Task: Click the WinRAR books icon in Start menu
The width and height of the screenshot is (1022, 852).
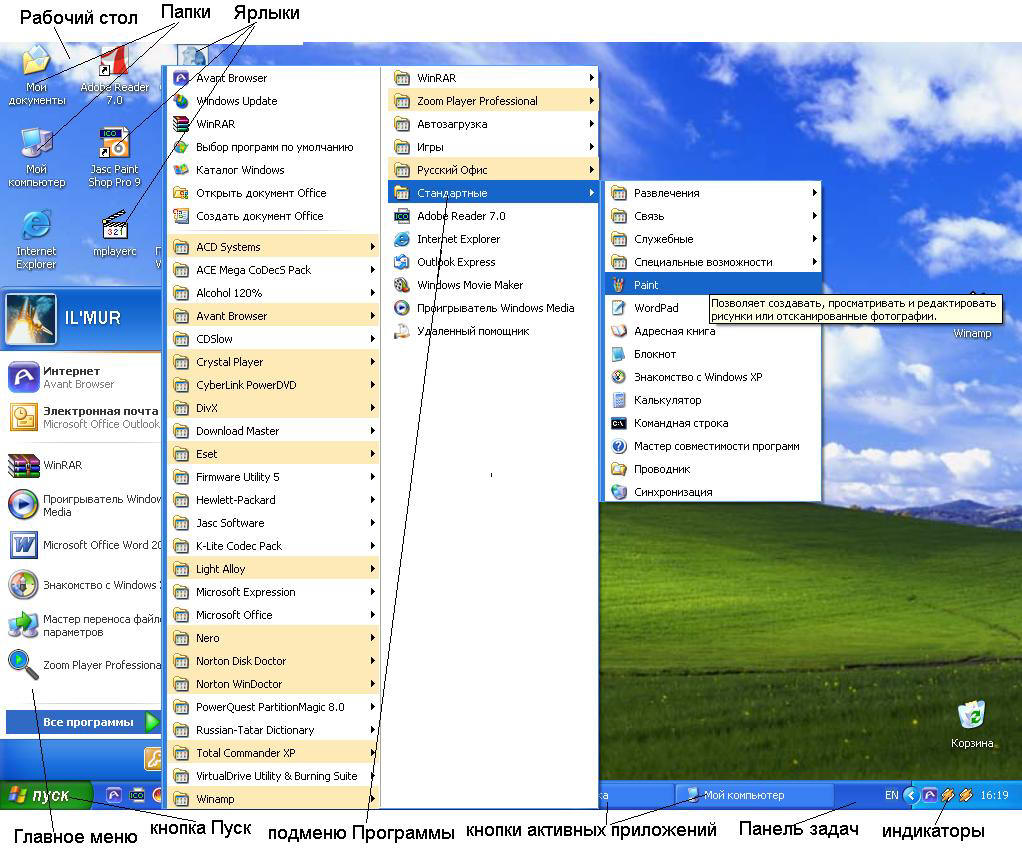Action: click(23, 465)
